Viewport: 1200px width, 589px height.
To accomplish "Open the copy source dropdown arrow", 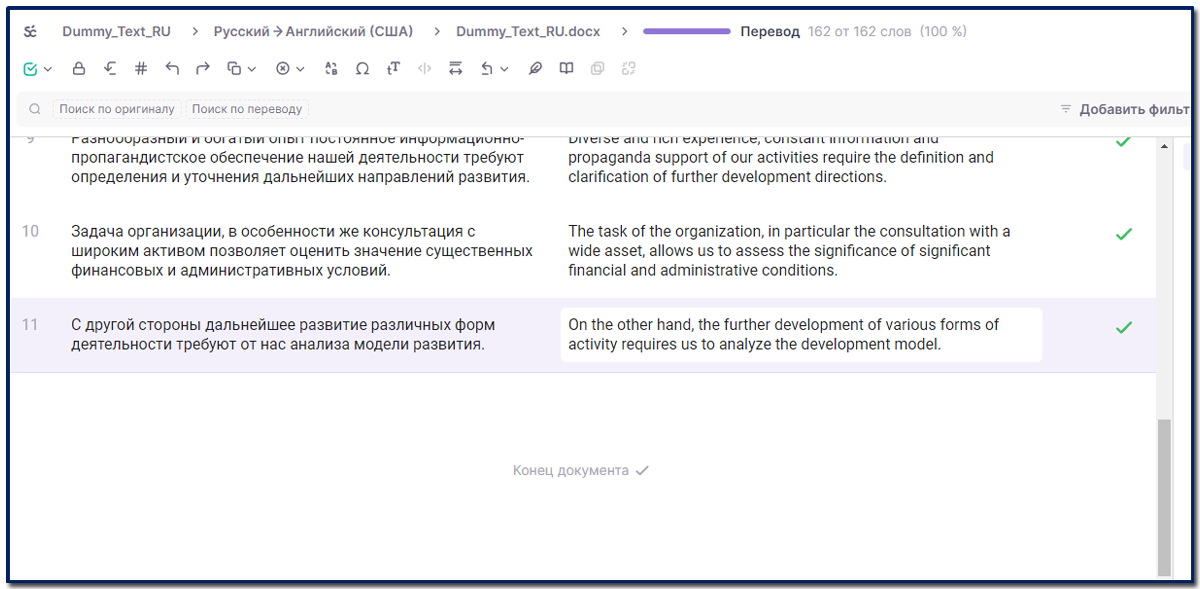I will pos(252,69).
